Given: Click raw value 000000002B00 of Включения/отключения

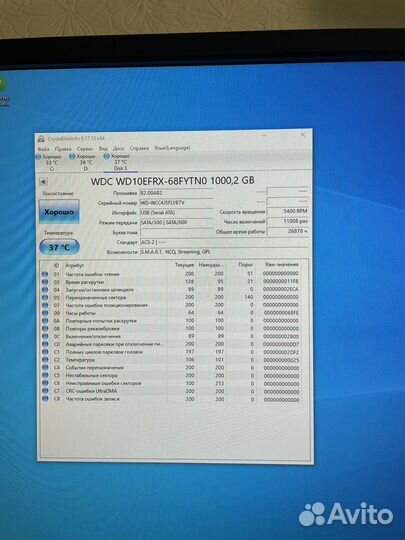Looking at the screenshot, I should [281, 336].
